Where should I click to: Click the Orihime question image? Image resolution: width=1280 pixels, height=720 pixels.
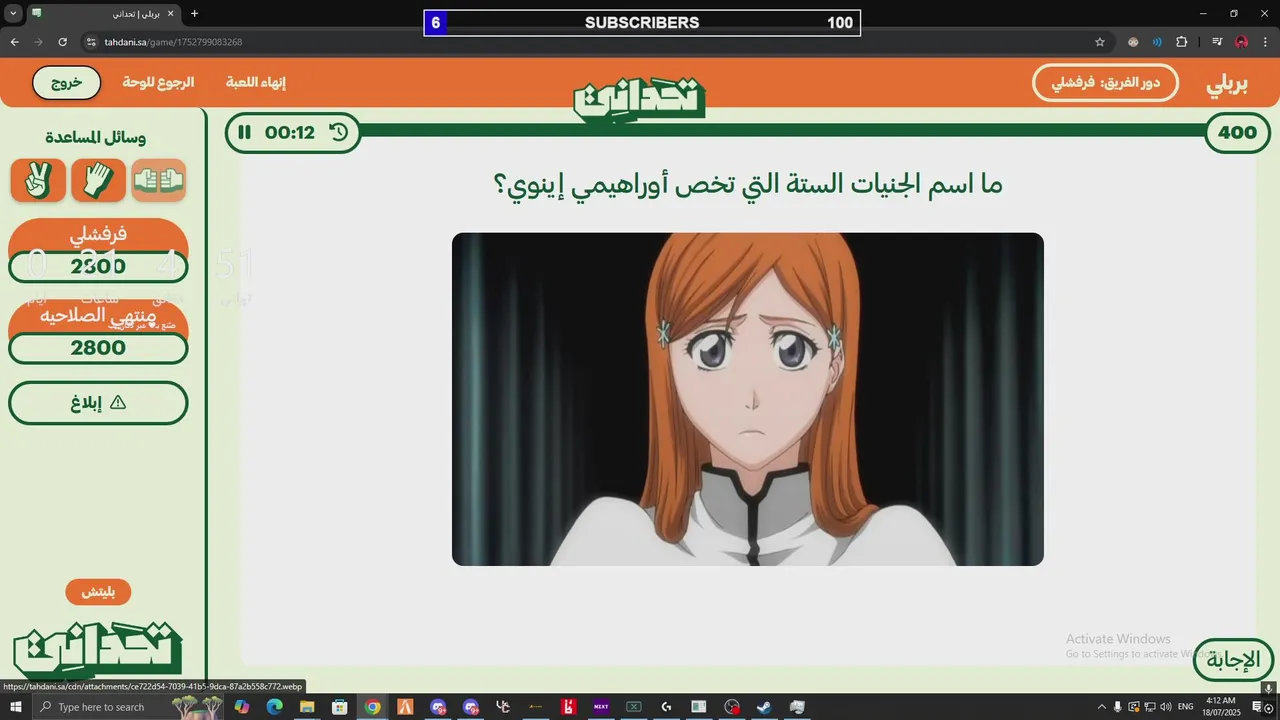point(748,399)
